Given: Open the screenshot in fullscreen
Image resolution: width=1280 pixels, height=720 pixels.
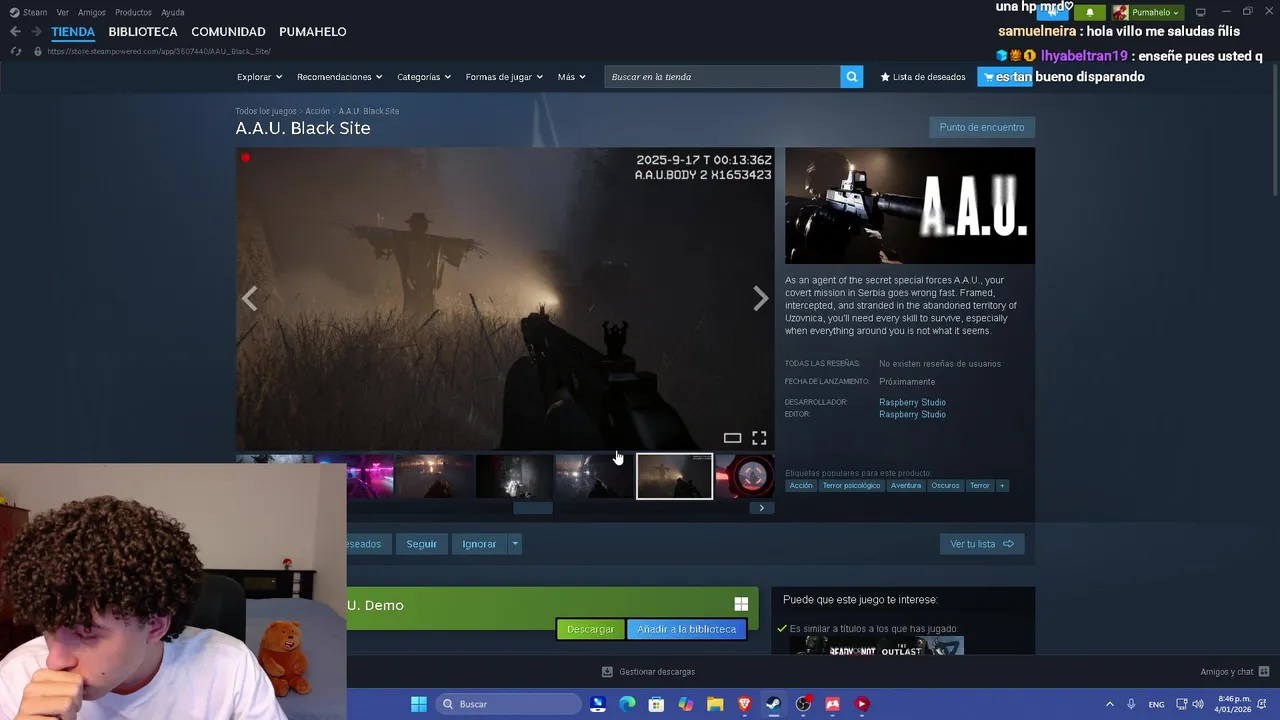Looking at the screenshot, I should tap(759, 438).
